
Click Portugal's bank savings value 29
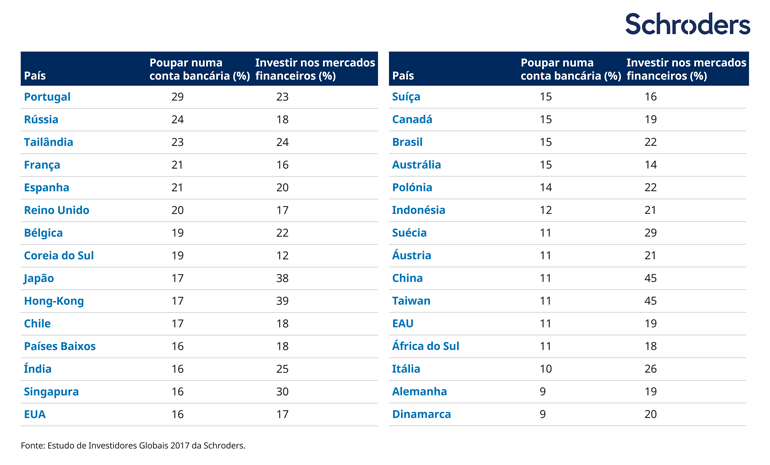(178, 97)
